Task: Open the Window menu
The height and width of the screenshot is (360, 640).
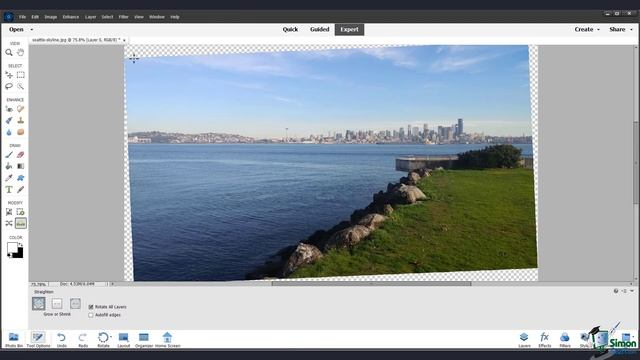Action: (x=157, y=17)
